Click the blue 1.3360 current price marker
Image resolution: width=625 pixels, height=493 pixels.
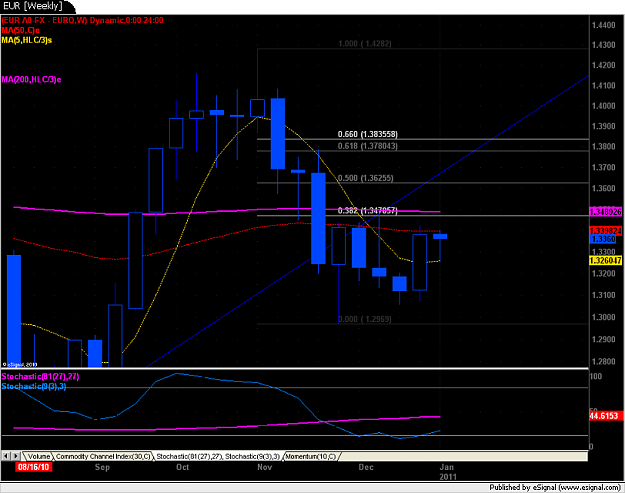(x=603, y=239)
